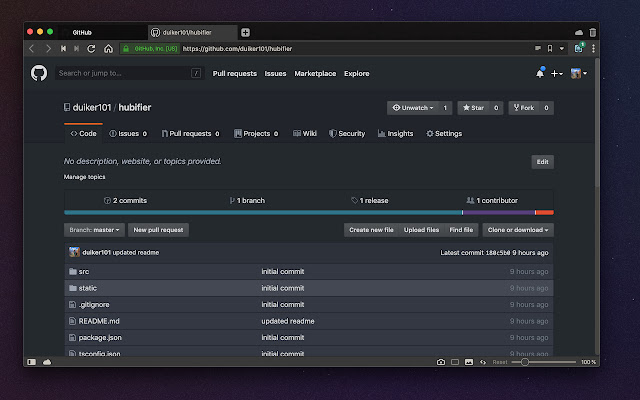Click the green secure-site lock badge
This screenshot has width=640, height=400.
click(150, 49)
